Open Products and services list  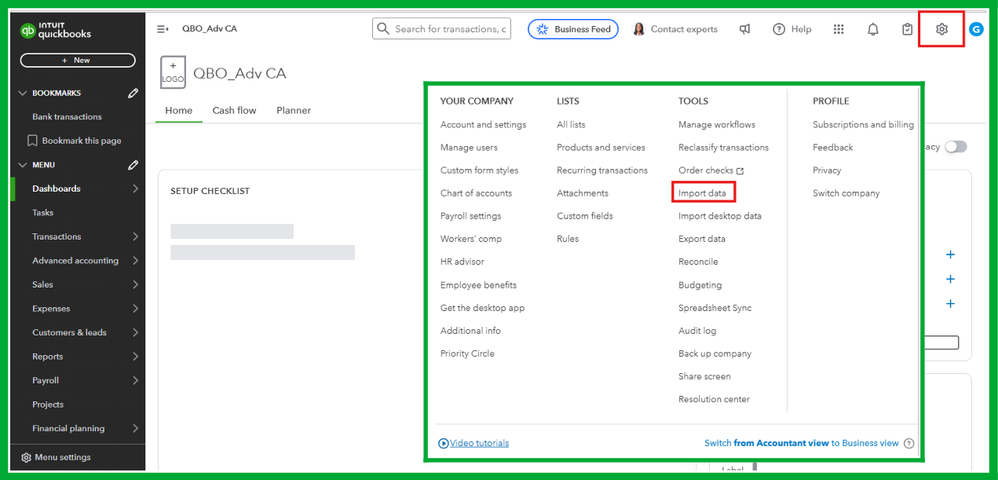(x=601, y=148)
